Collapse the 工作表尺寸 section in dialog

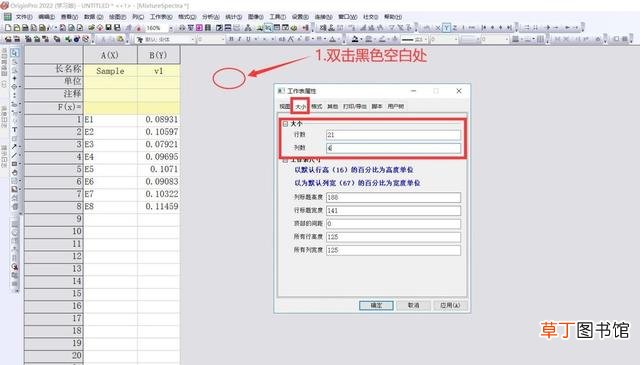pos(285,160)
